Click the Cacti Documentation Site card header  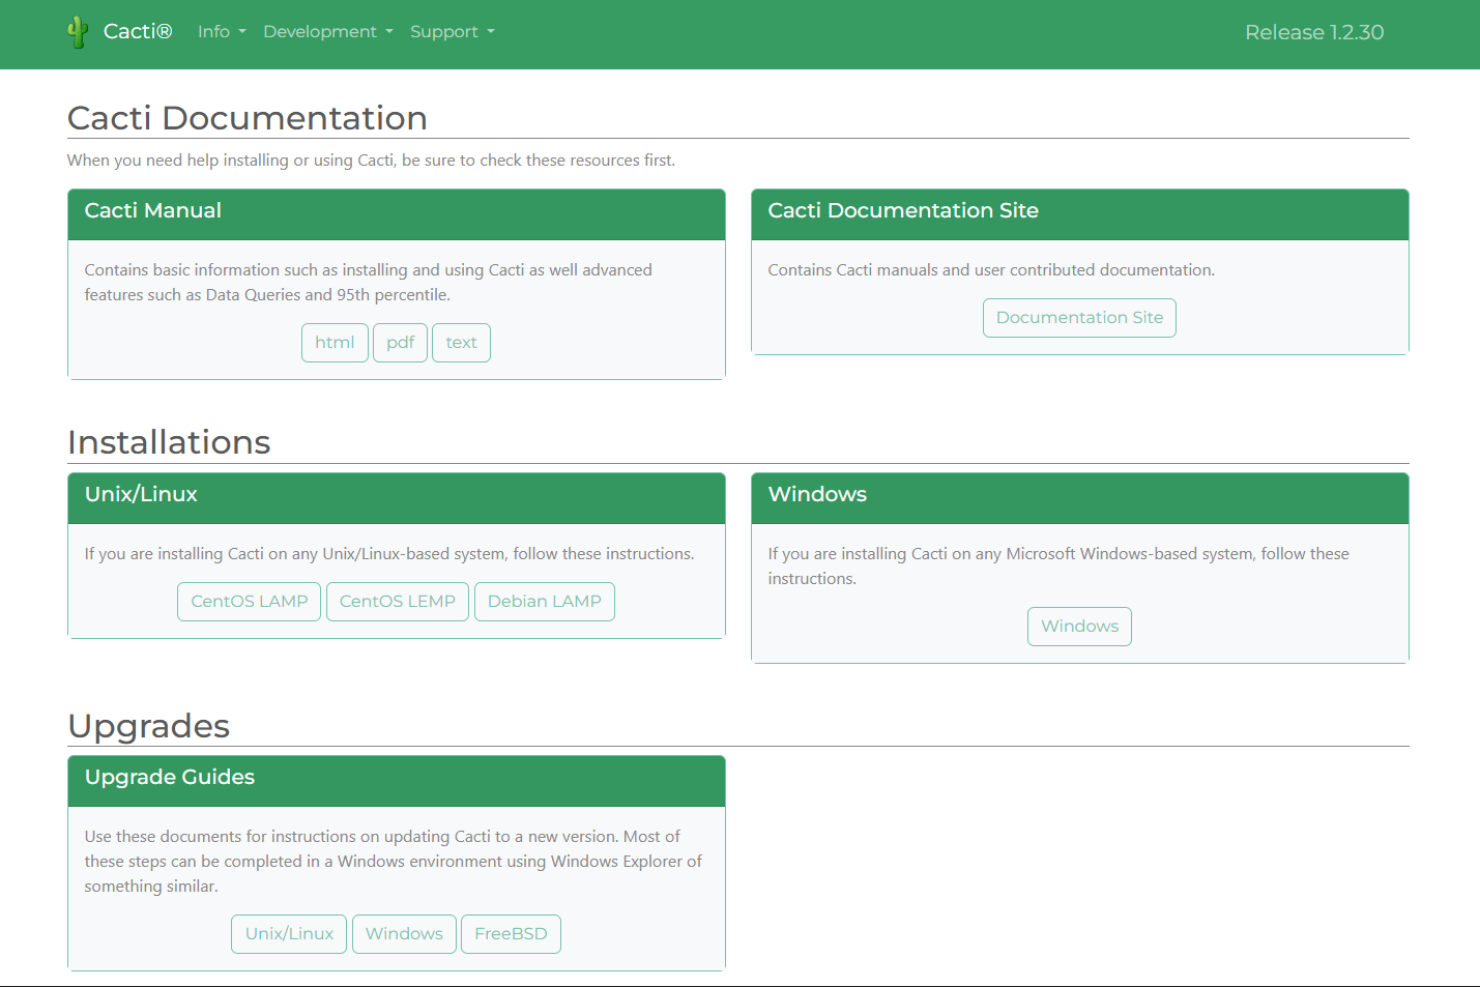[1080, 214]
